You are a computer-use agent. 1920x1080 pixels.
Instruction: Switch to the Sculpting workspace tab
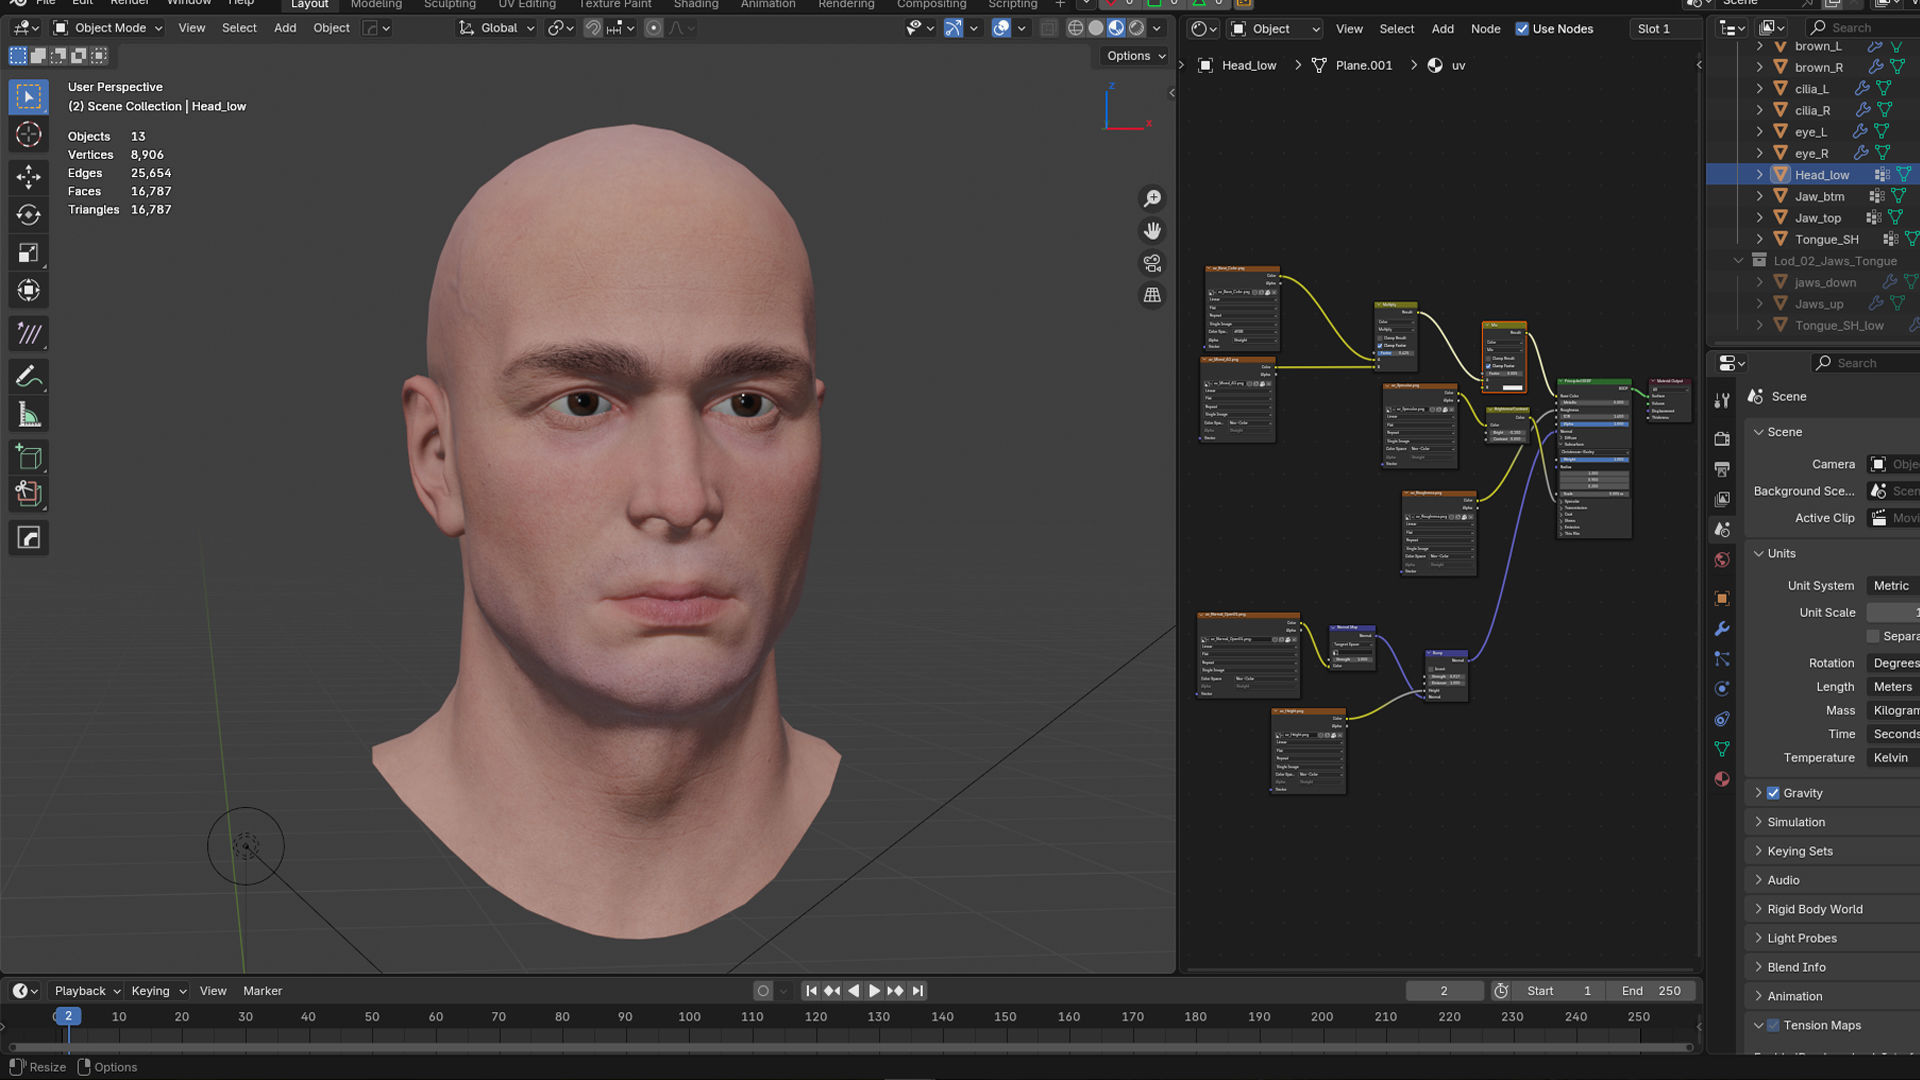coord(449,5)
